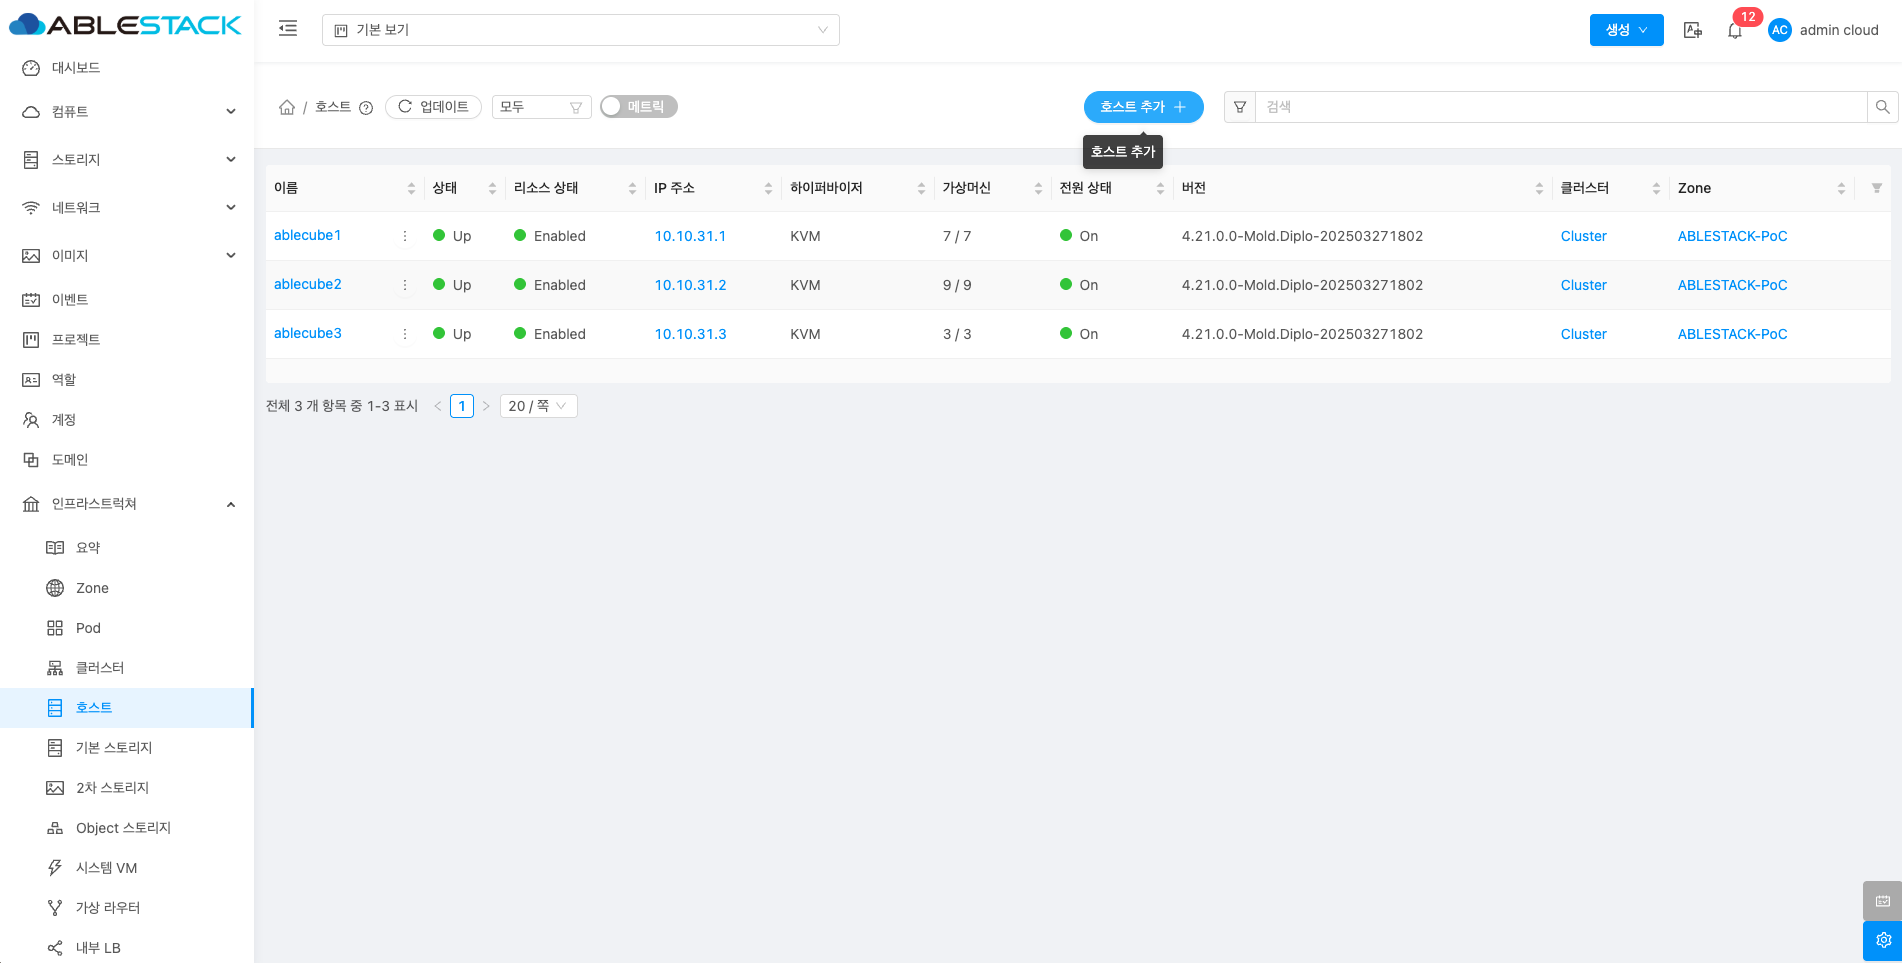Open the 기본 보기 view dropdown
1902x963 pixels.
coord(580,30)
